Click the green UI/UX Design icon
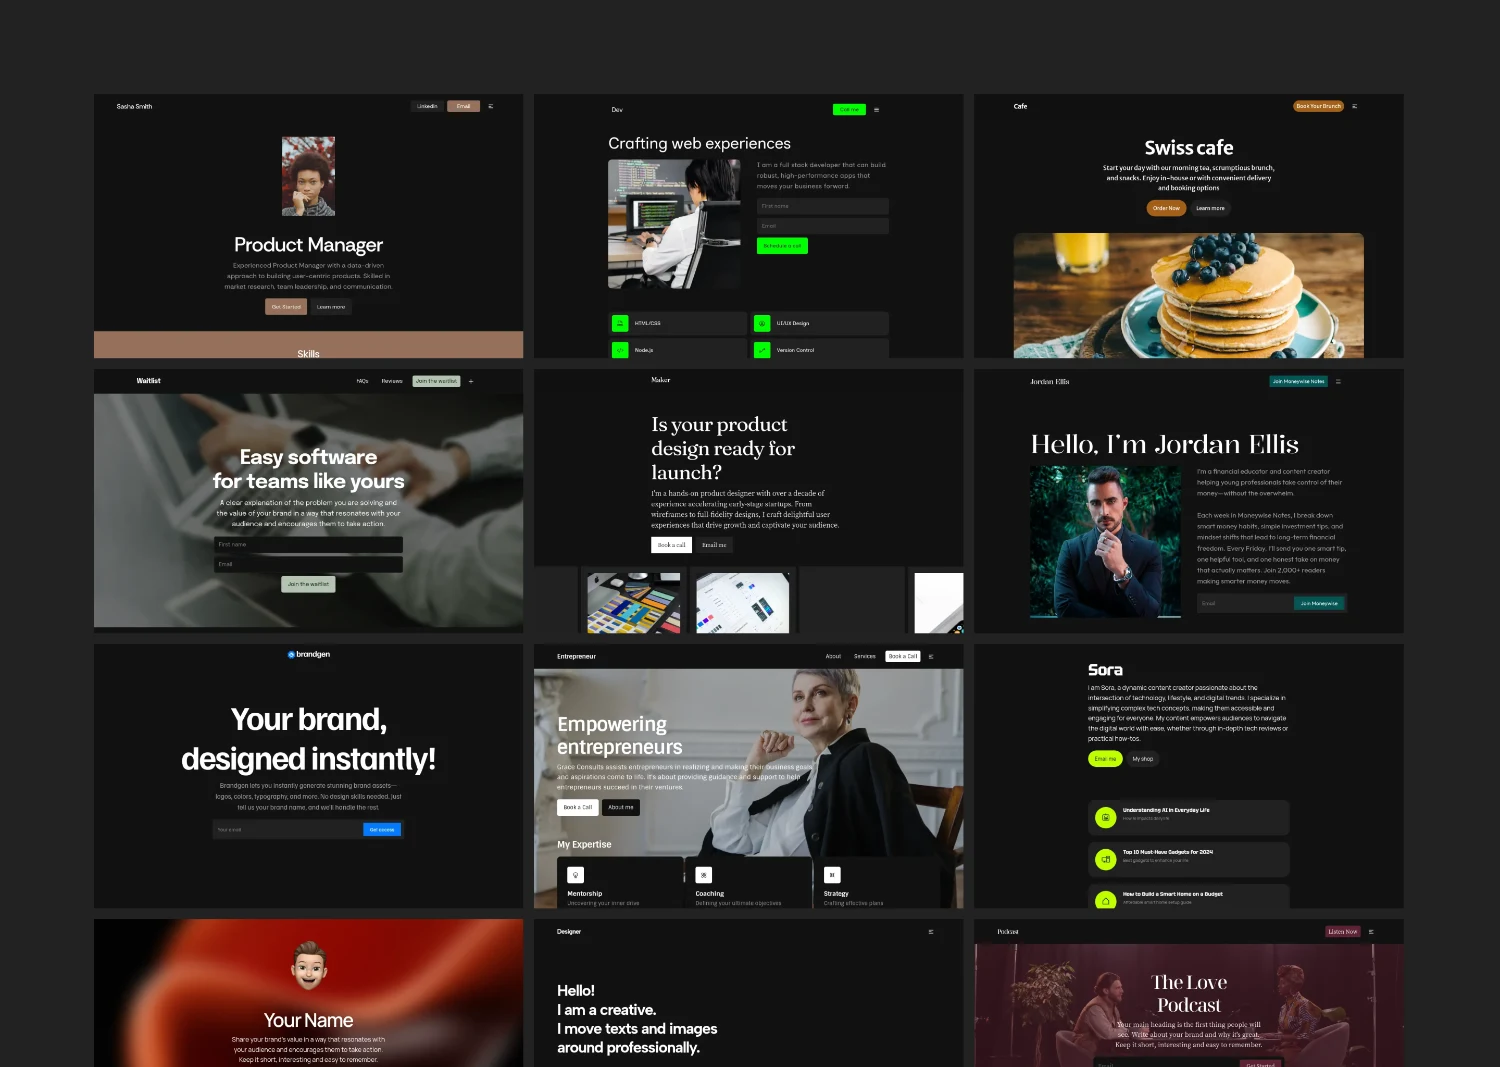 (x=762, y=323)
